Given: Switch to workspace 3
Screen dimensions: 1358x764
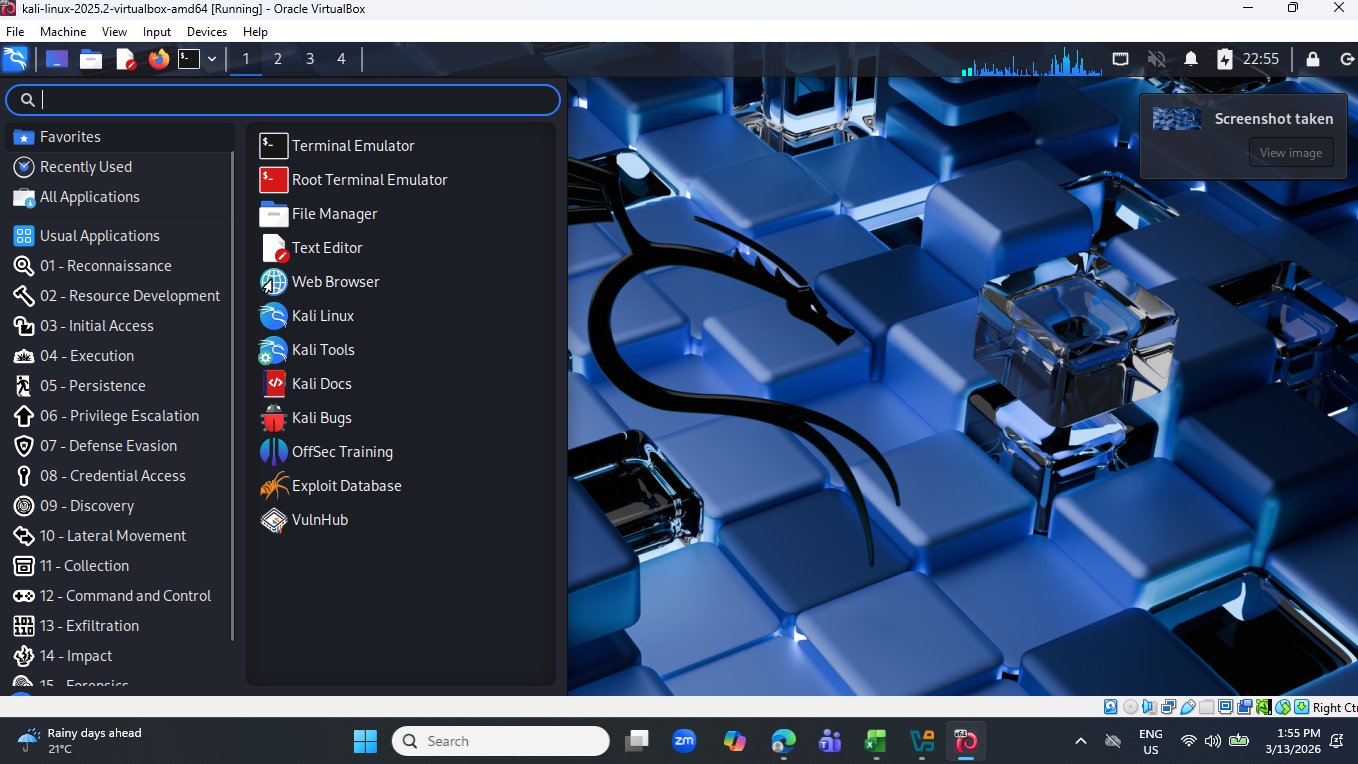Looking at the screenshot, I should [310, 59].
